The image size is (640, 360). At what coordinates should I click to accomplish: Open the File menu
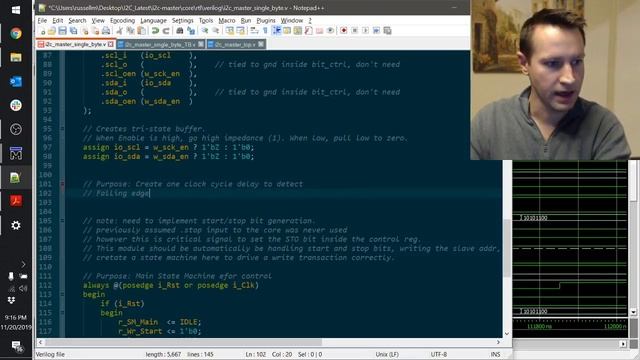click(42, 20)
